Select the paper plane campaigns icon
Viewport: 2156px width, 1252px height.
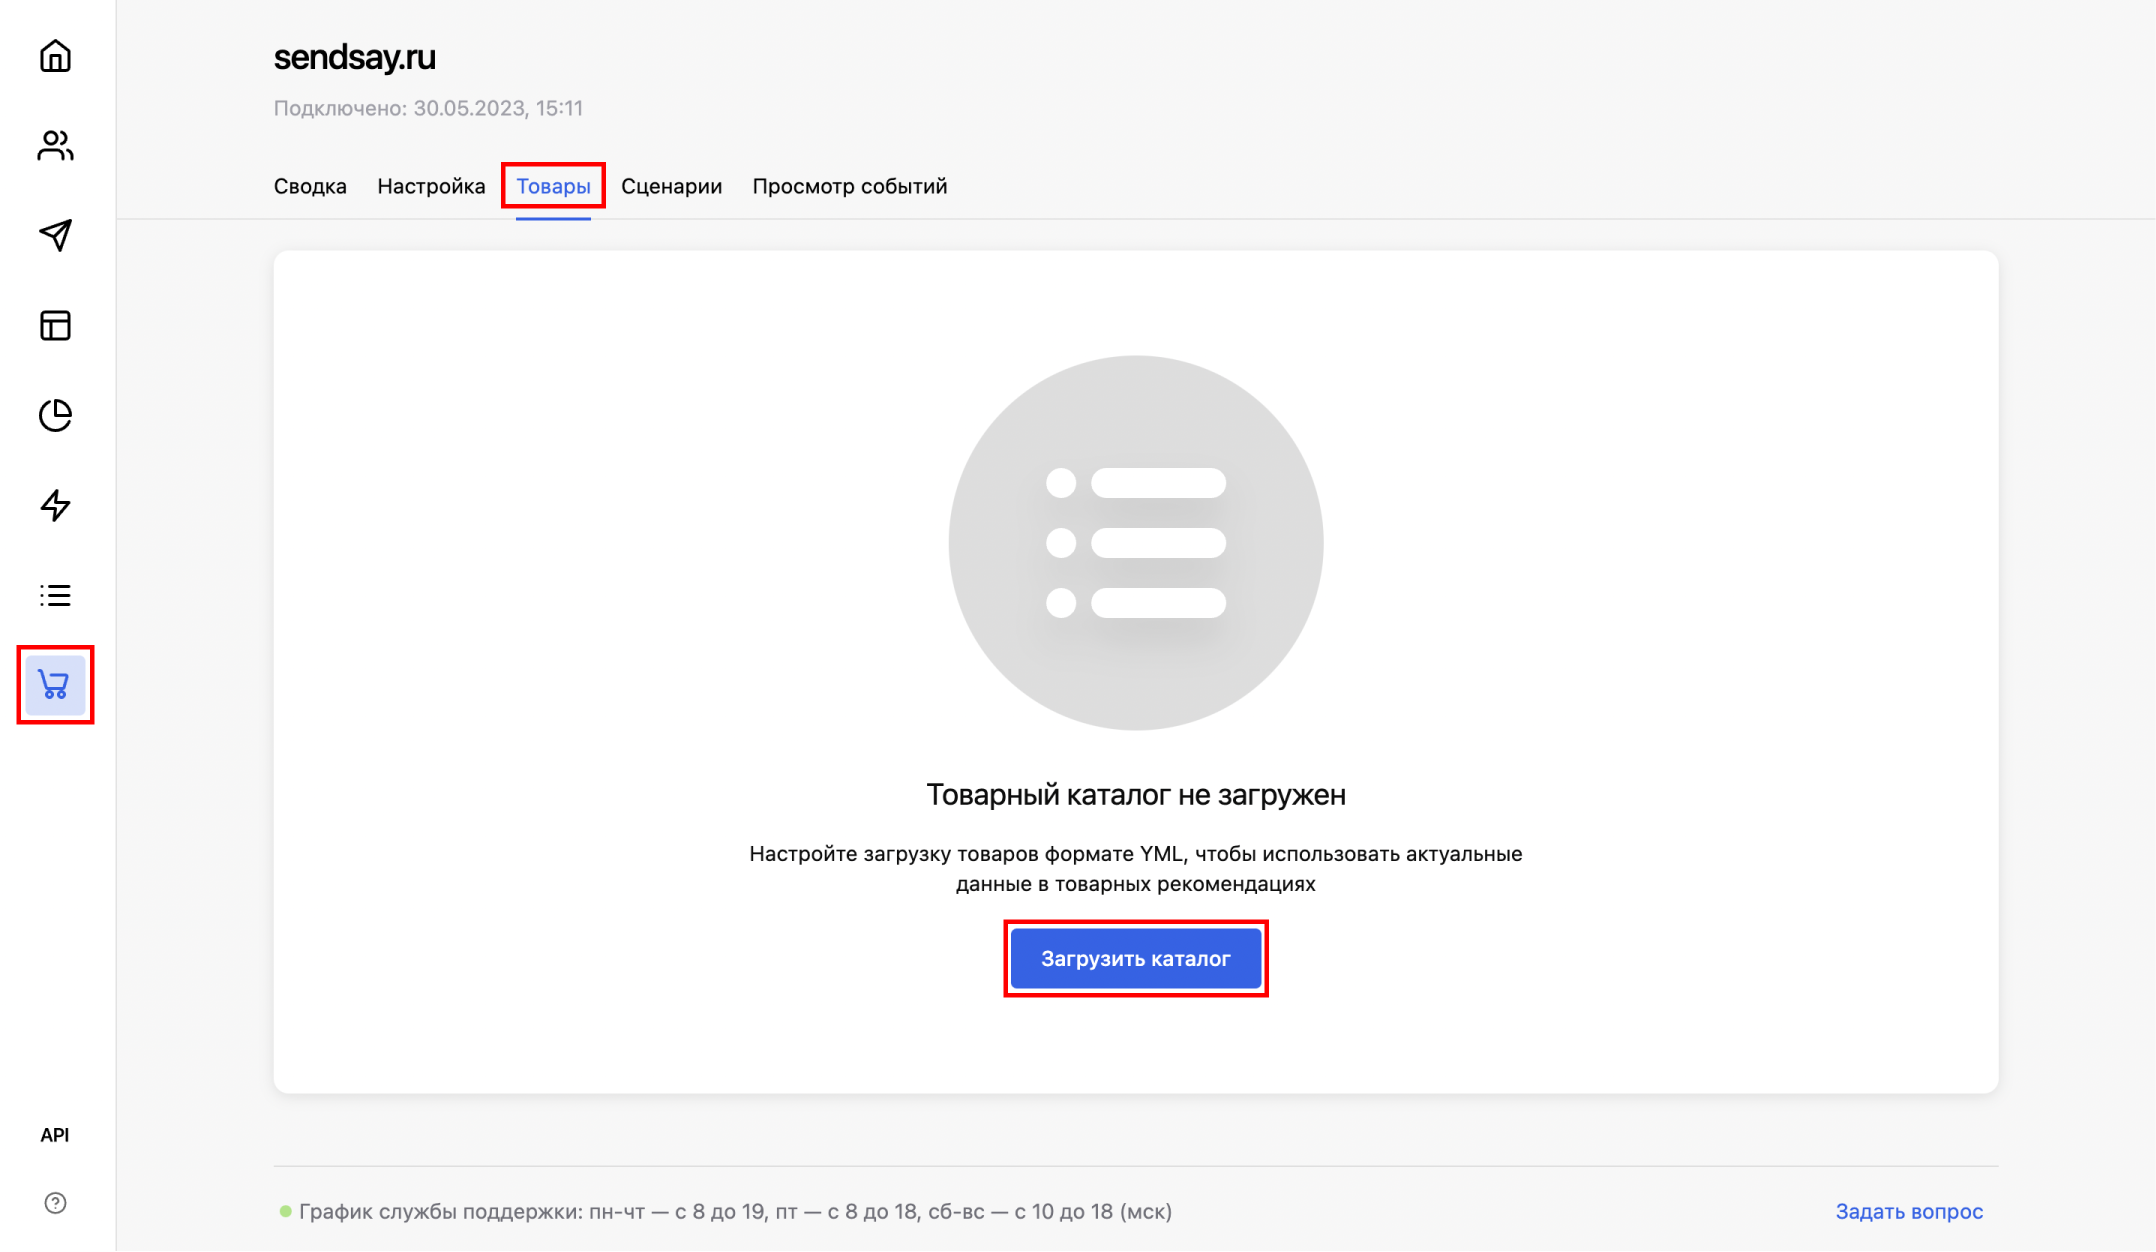55,236
